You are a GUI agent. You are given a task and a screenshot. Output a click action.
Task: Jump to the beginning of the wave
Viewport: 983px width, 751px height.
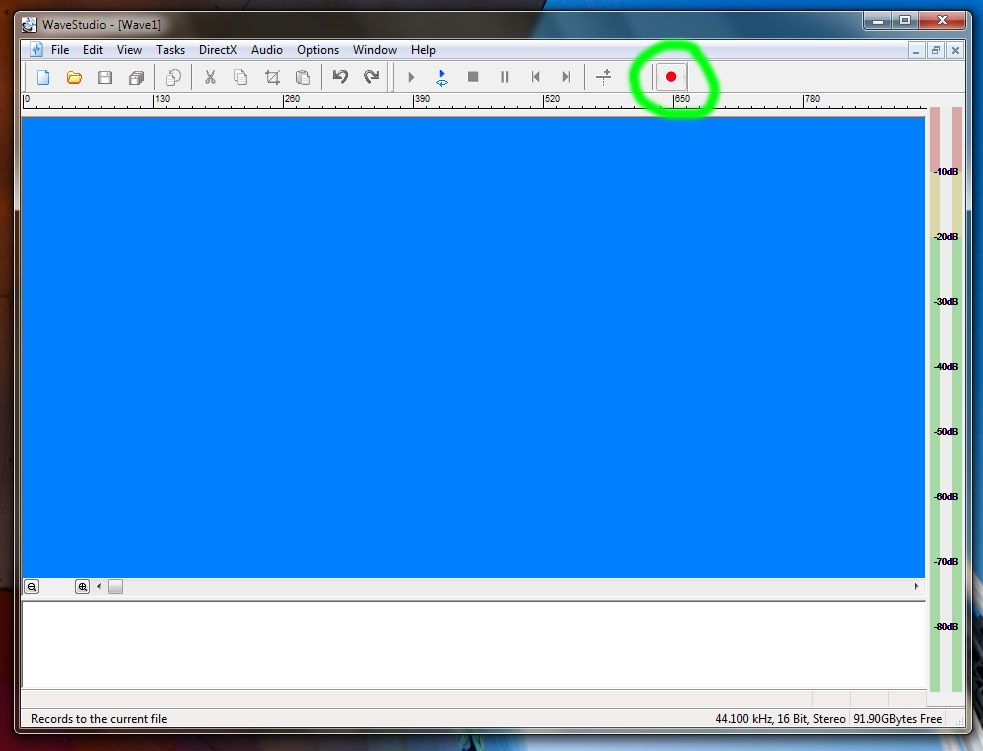pyautogui.click(x=535, y=77)
